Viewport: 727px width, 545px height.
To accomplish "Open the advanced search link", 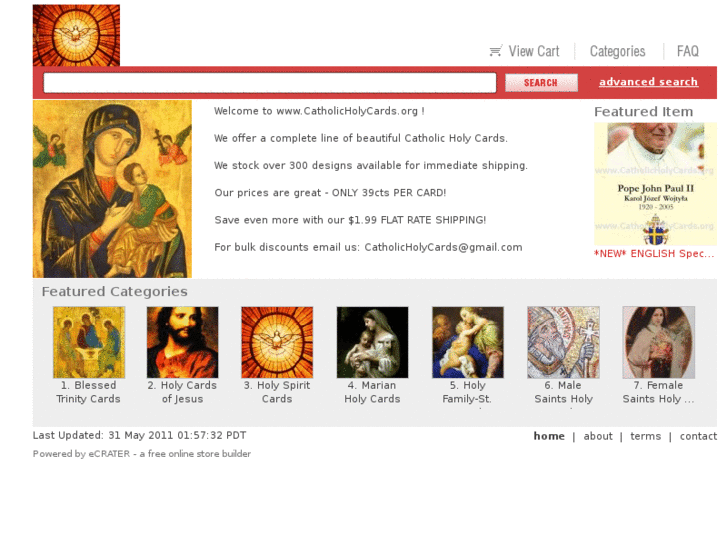I will pos(648,82).
